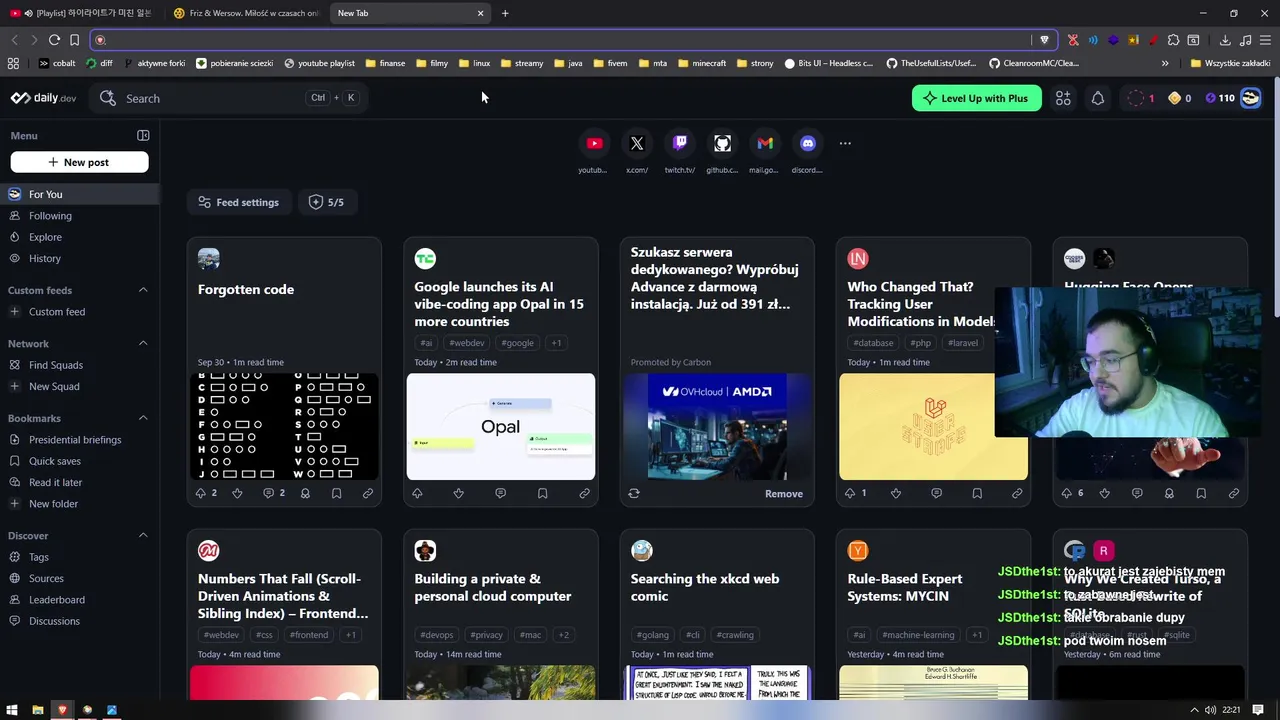Refresh the OVHcloud promoted ad

pos(634,493)
